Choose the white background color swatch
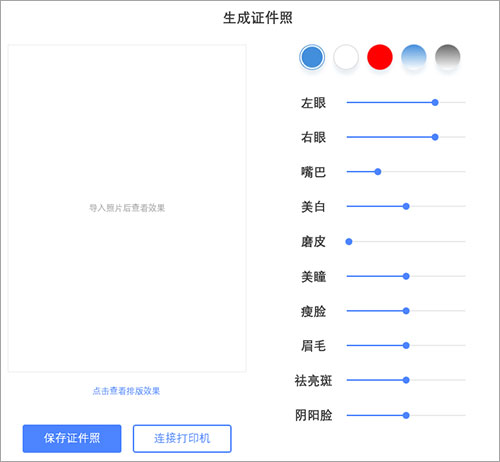The width and height of the screenshot is (500, 462). [346, 57]
